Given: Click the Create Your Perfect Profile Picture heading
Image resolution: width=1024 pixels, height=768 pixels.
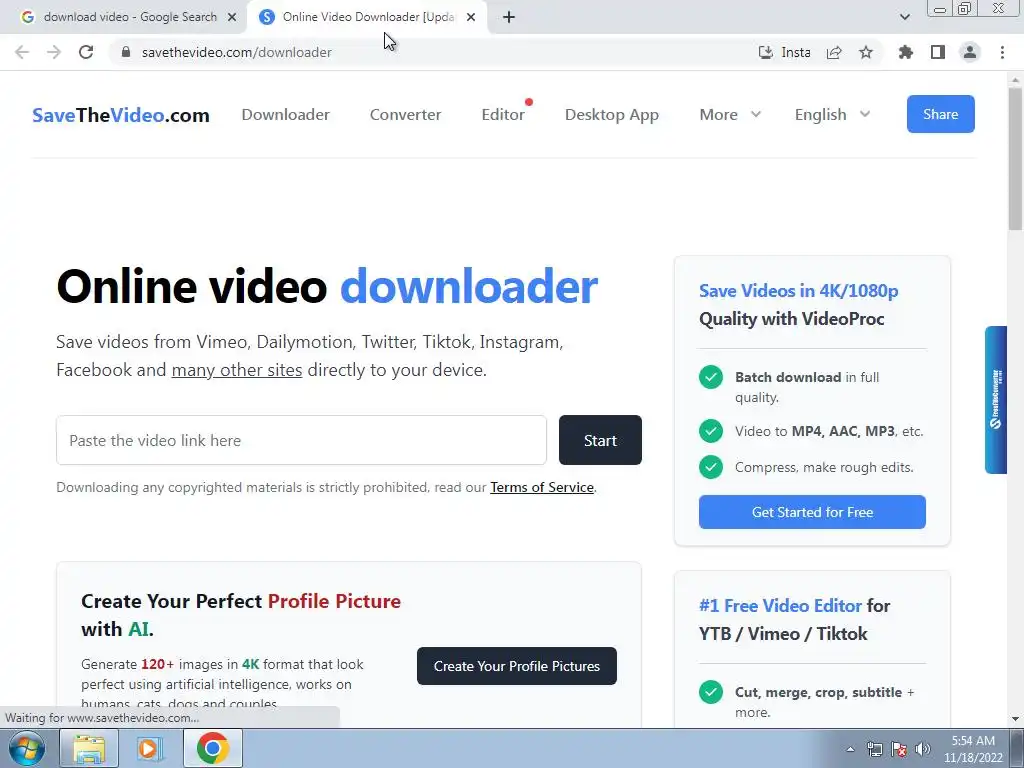Looking at the screenshot, I should pos(241,615).
